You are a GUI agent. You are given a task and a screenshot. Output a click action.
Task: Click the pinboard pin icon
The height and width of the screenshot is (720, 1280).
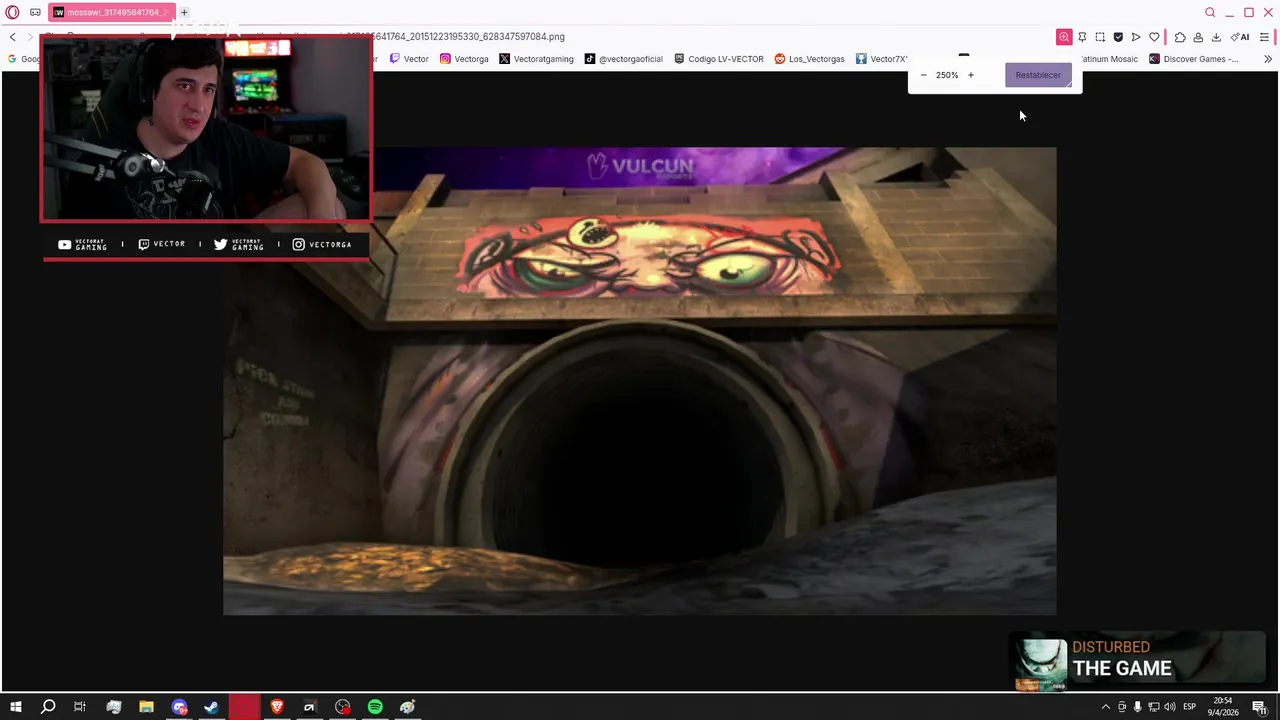click(1082, 37)
